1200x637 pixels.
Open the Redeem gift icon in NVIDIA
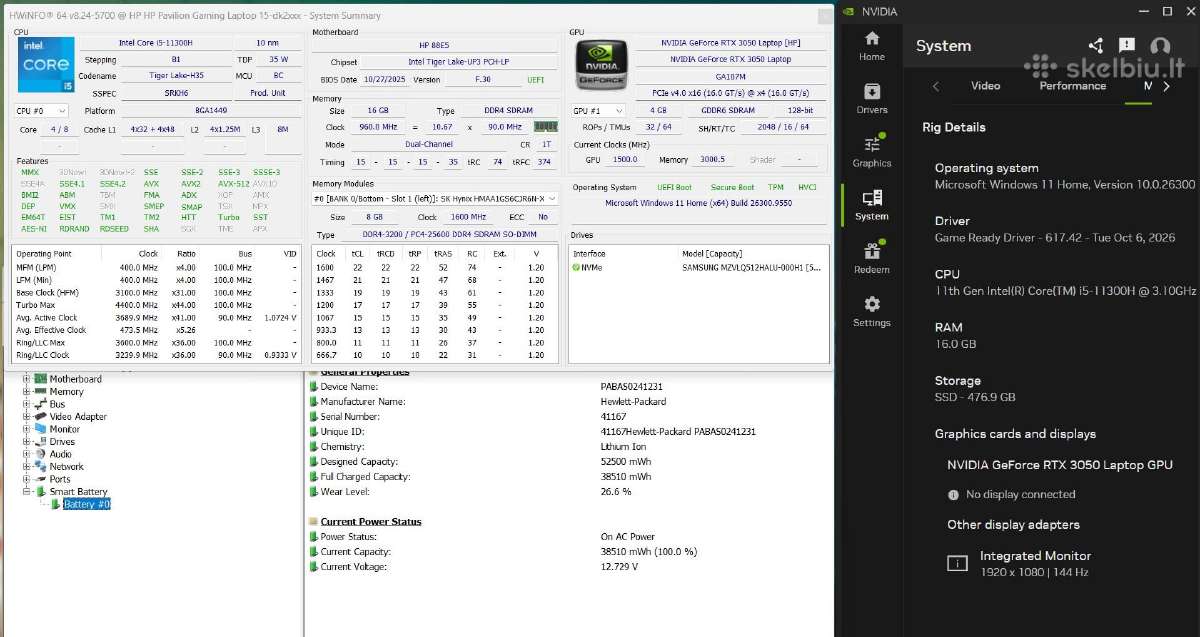point(871,257)
